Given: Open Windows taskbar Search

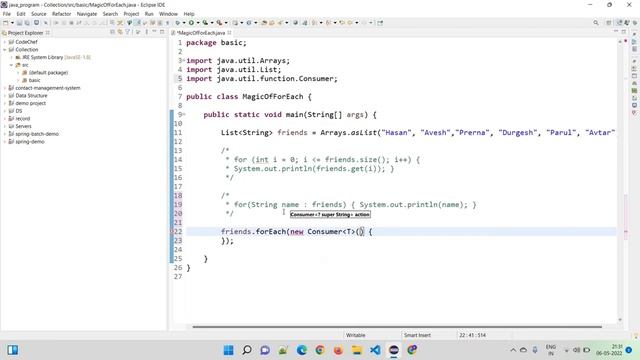Looking at the screenshot, I should click(247, 350).
